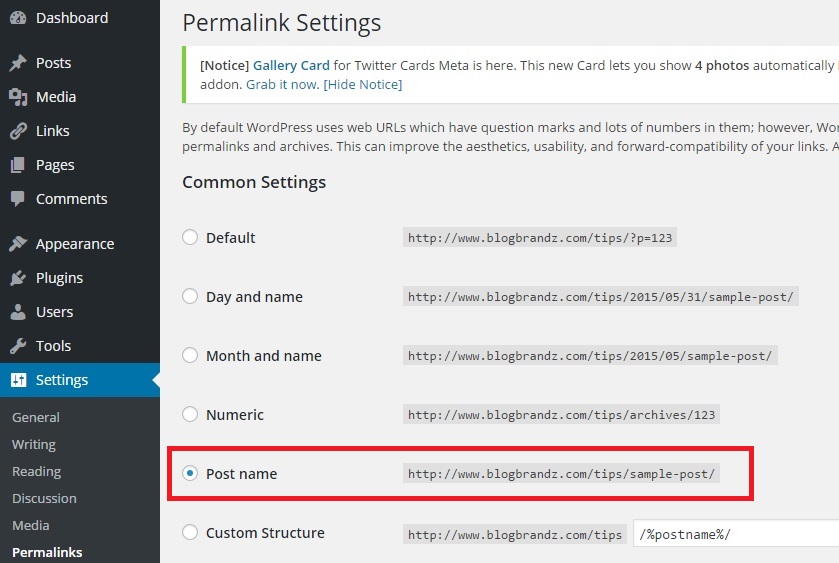
Task: Go to the Discussion settings submenu
Action: (44, 498)
